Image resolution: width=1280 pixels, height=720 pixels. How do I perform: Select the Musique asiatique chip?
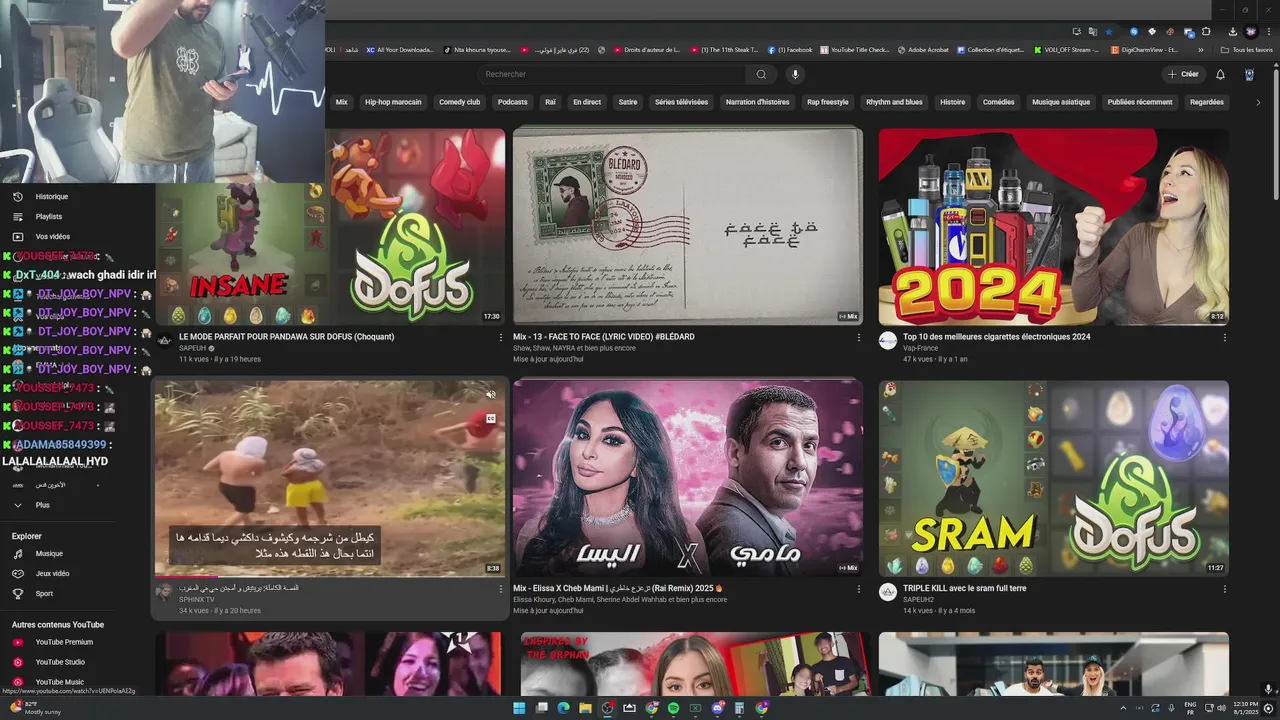click(x=1061, y=102)
